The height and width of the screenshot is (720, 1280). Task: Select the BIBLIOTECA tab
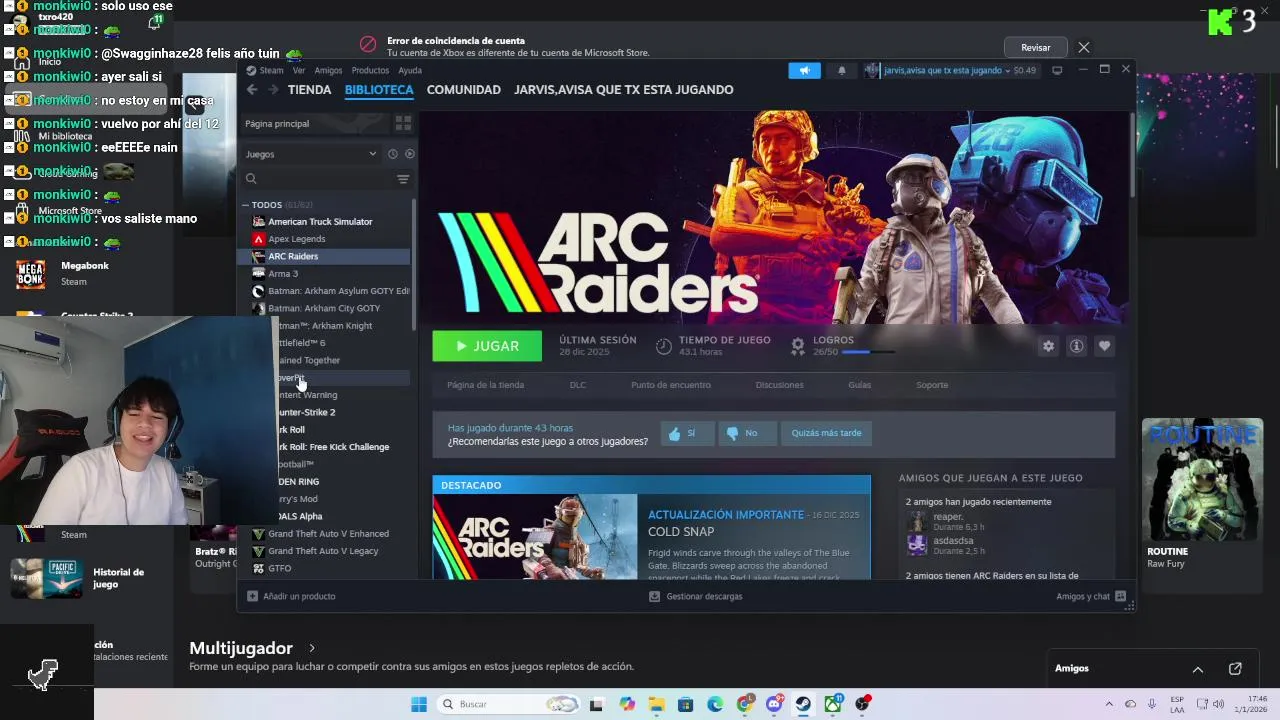pyautogui.click(x=379, y=90)
